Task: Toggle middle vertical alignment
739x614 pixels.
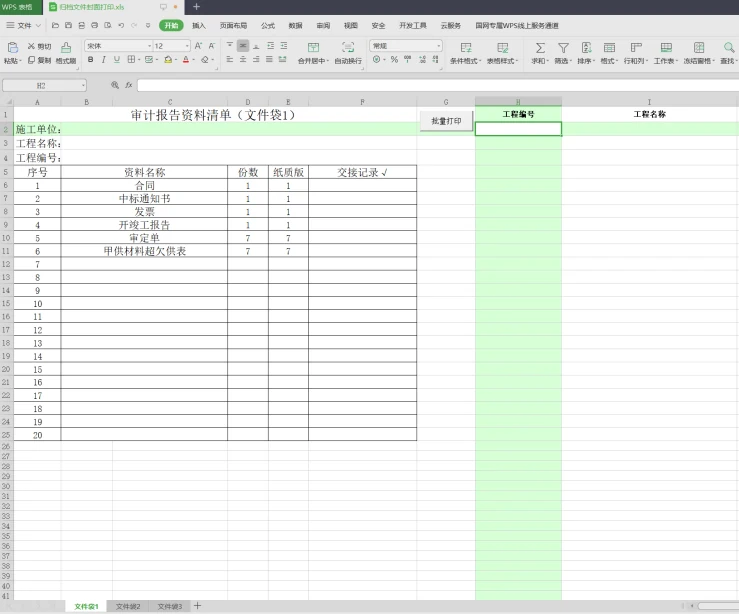Action: pyautogui.click(x=243, y=46)
